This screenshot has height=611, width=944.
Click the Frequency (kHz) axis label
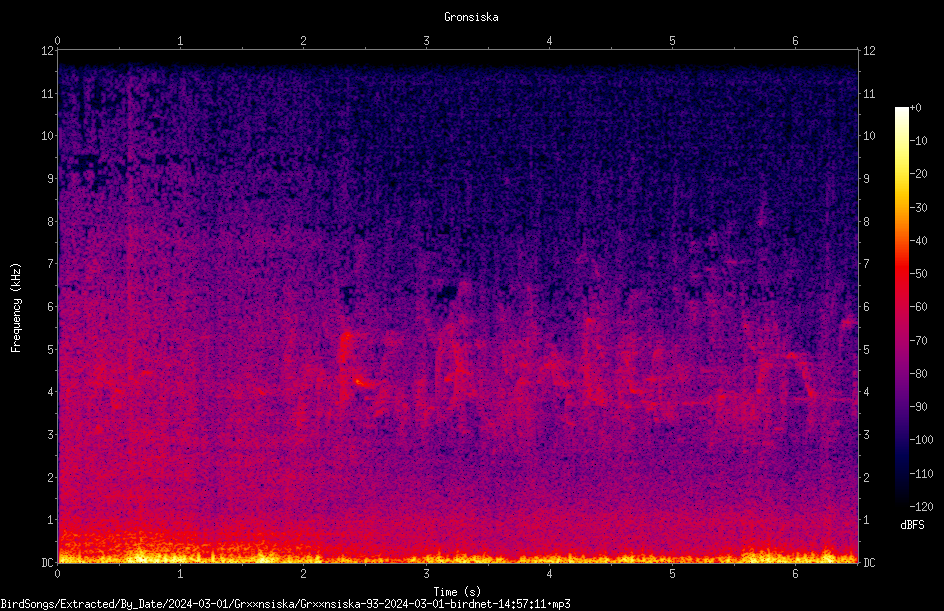[16, 307]
